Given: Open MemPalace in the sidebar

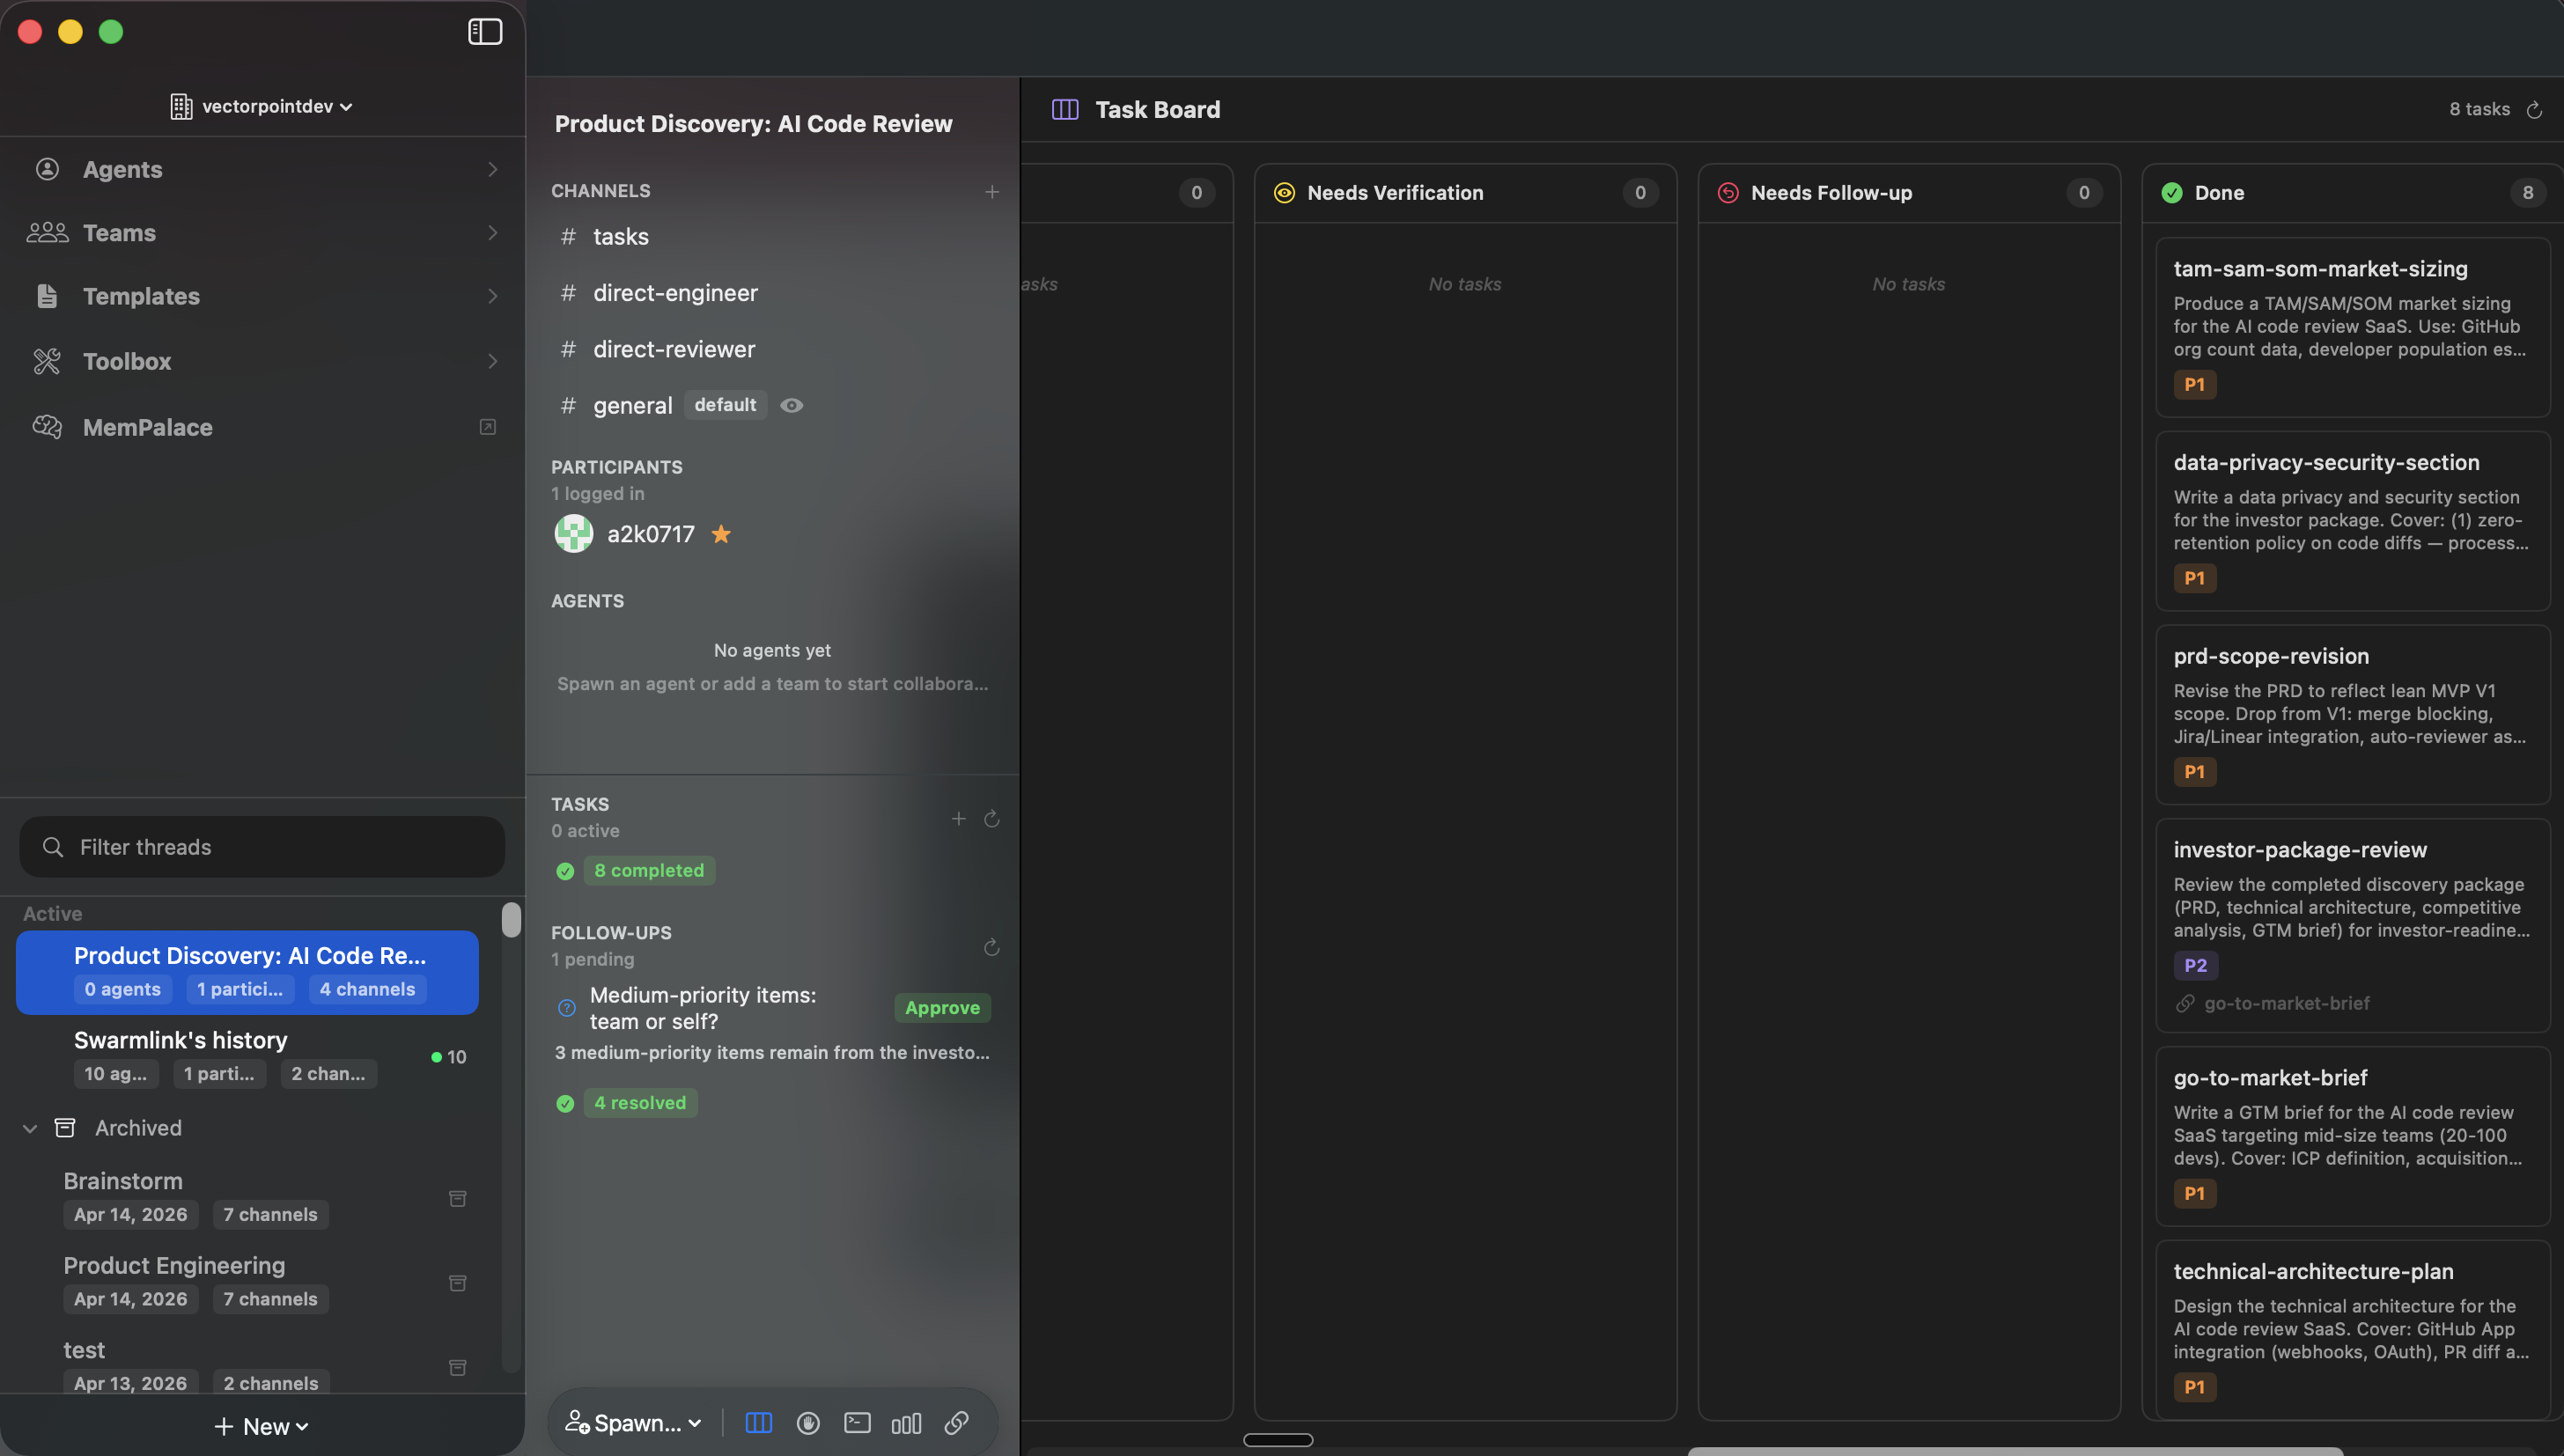Looking at the screenshot, I should click(147, 427).
